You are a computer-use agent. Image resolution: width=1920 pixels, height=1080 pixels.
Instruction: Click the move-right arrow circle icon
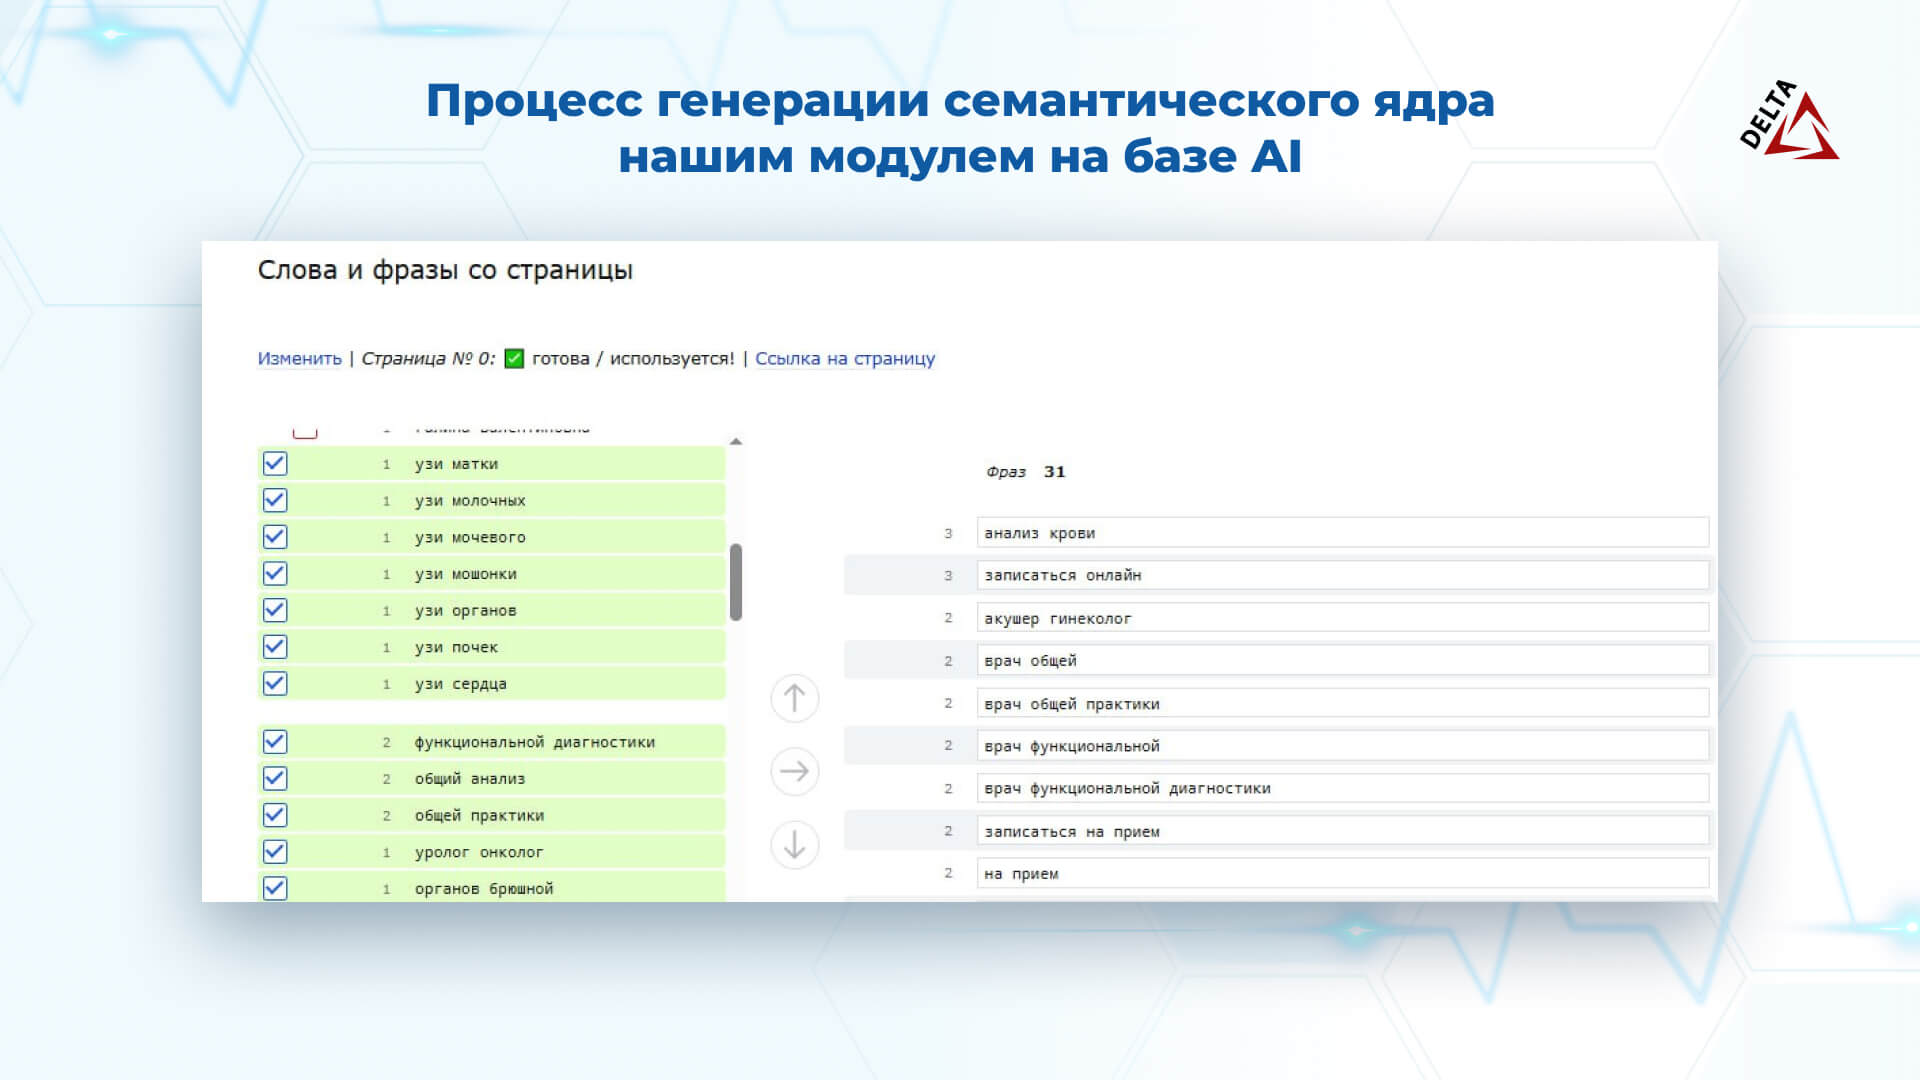795,771
